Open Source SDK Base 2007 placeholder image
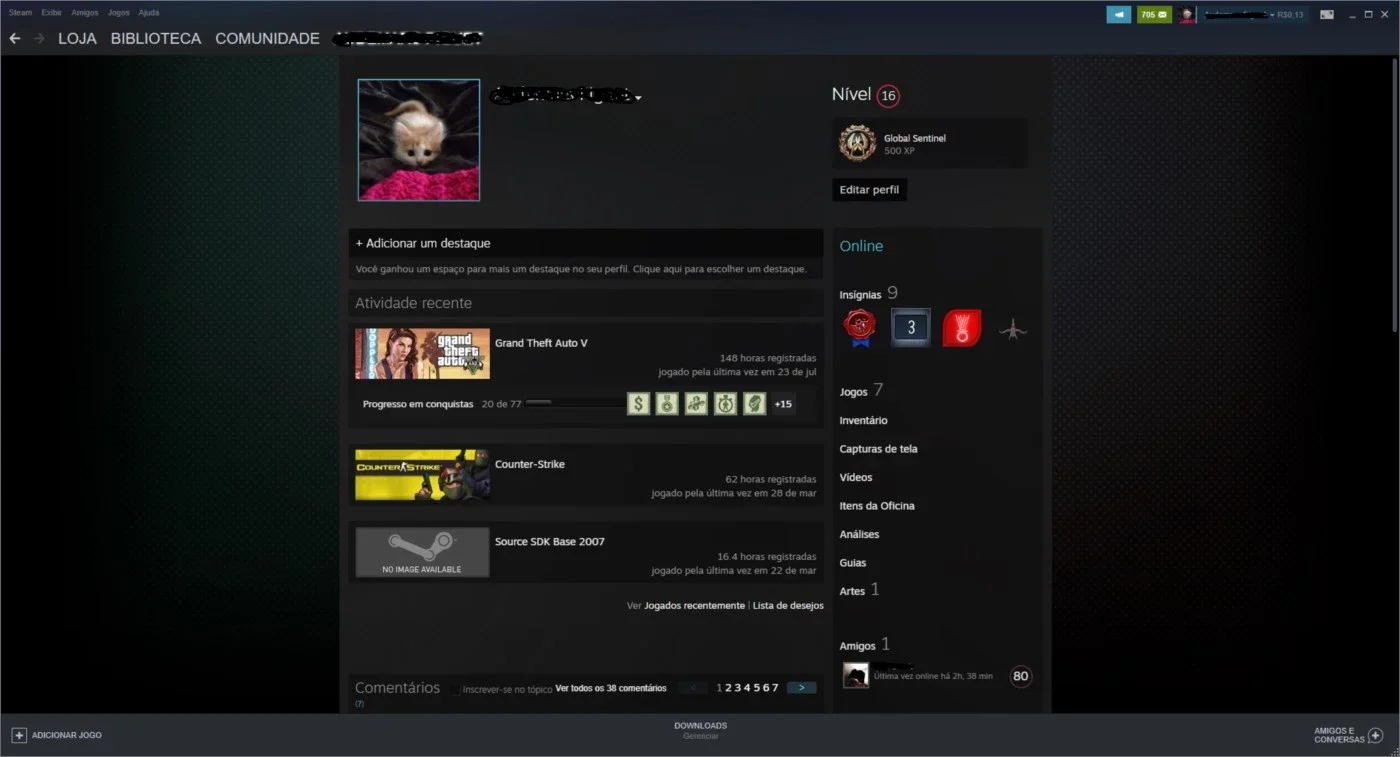The height and width of the screenshot is (757, 1400). (x=422, y=552)
